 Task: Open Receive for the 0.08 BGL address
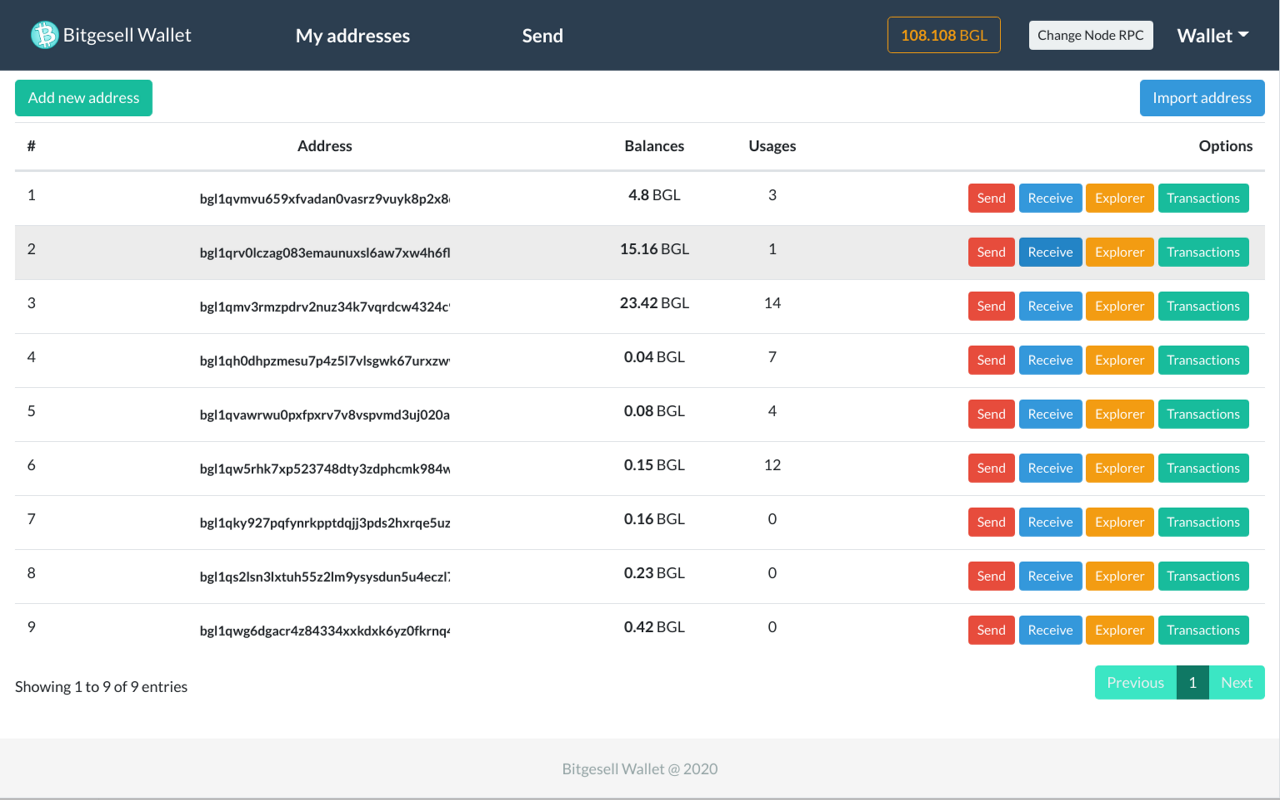(x=1050, y=414)
